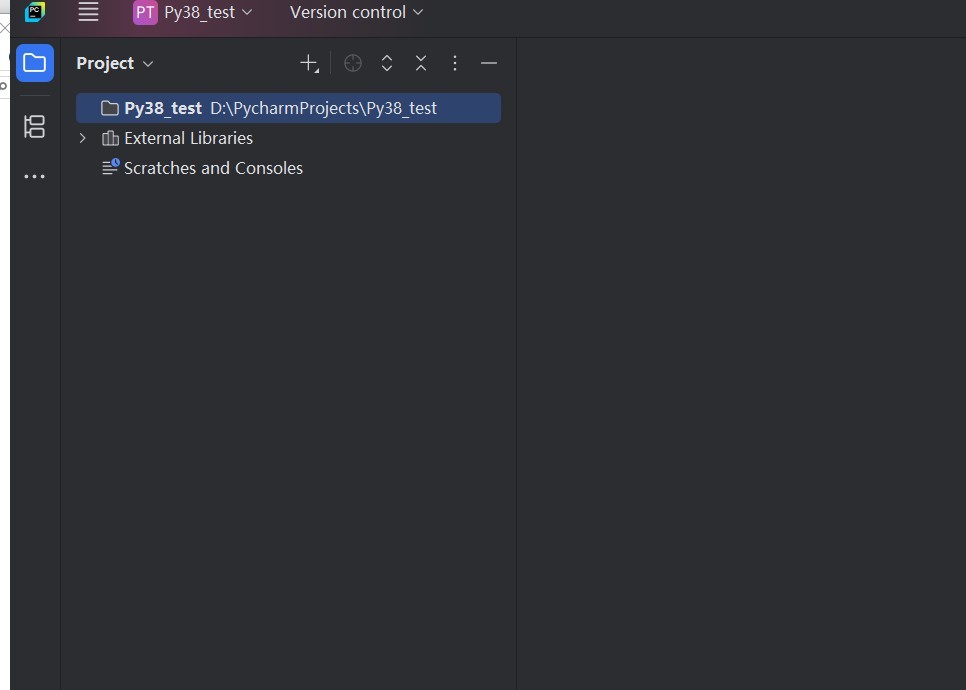The width and height of the screenshot is (966, 690).
Task: Click the Expand Selected icon
Action: tap(387, 63)
